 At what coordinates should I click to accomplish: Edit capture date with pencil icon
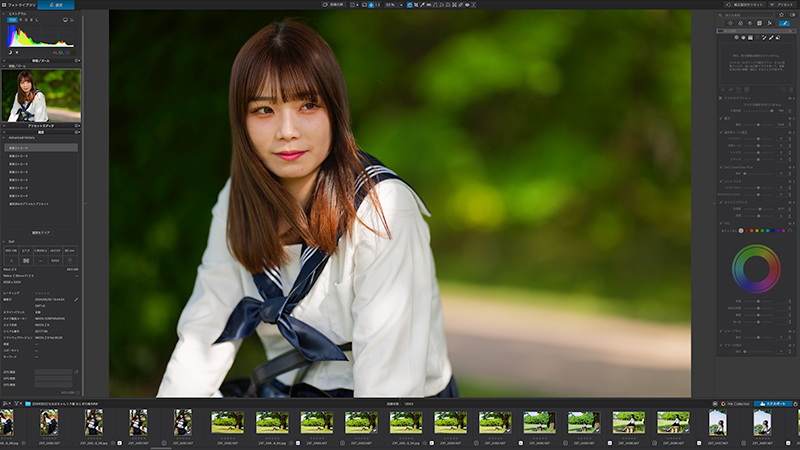click(x=76, y=299)
